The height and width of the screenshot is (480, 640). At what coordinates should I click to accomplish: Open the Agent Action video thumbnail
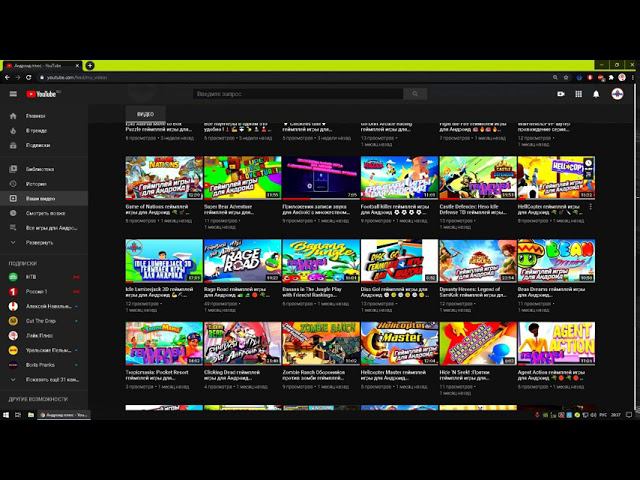(556, 343)
